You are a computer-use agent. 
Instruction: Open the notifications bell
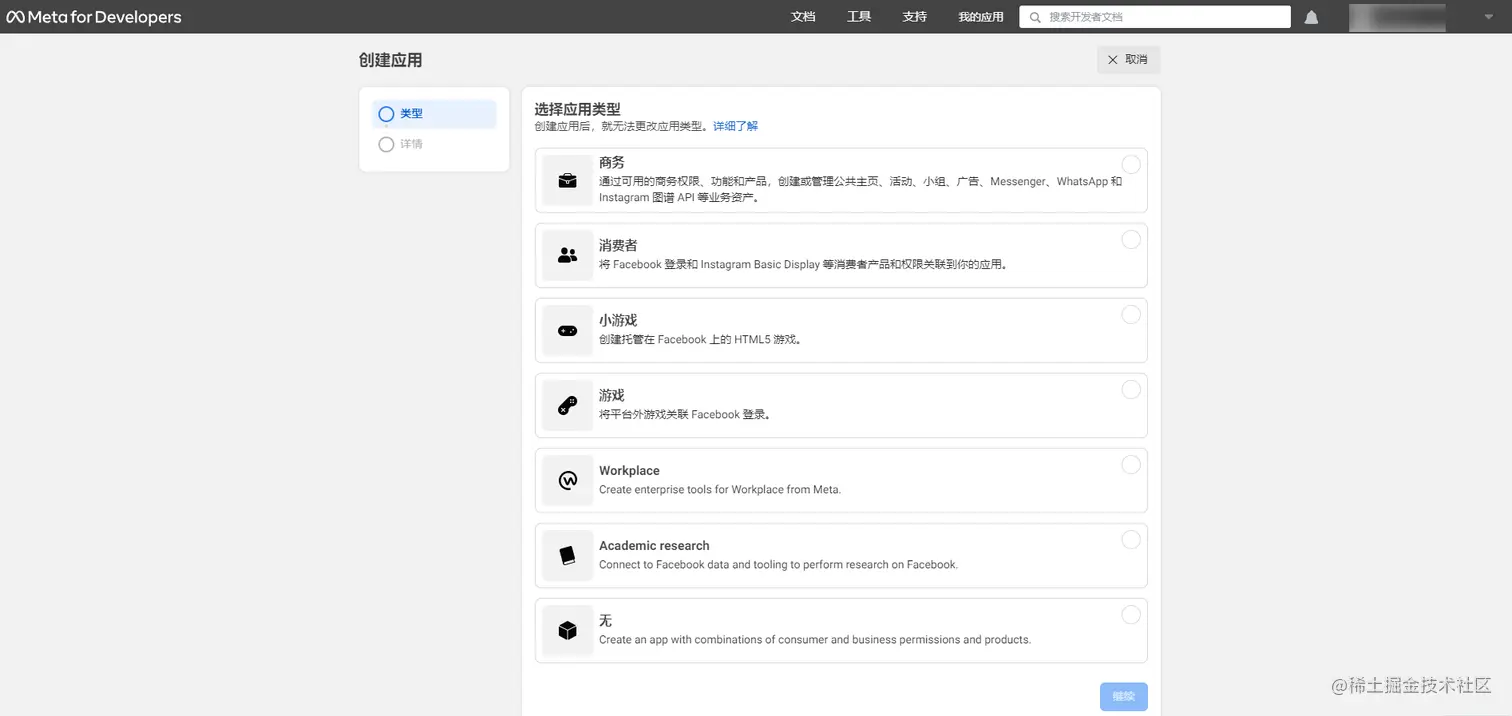point(1311,17)
